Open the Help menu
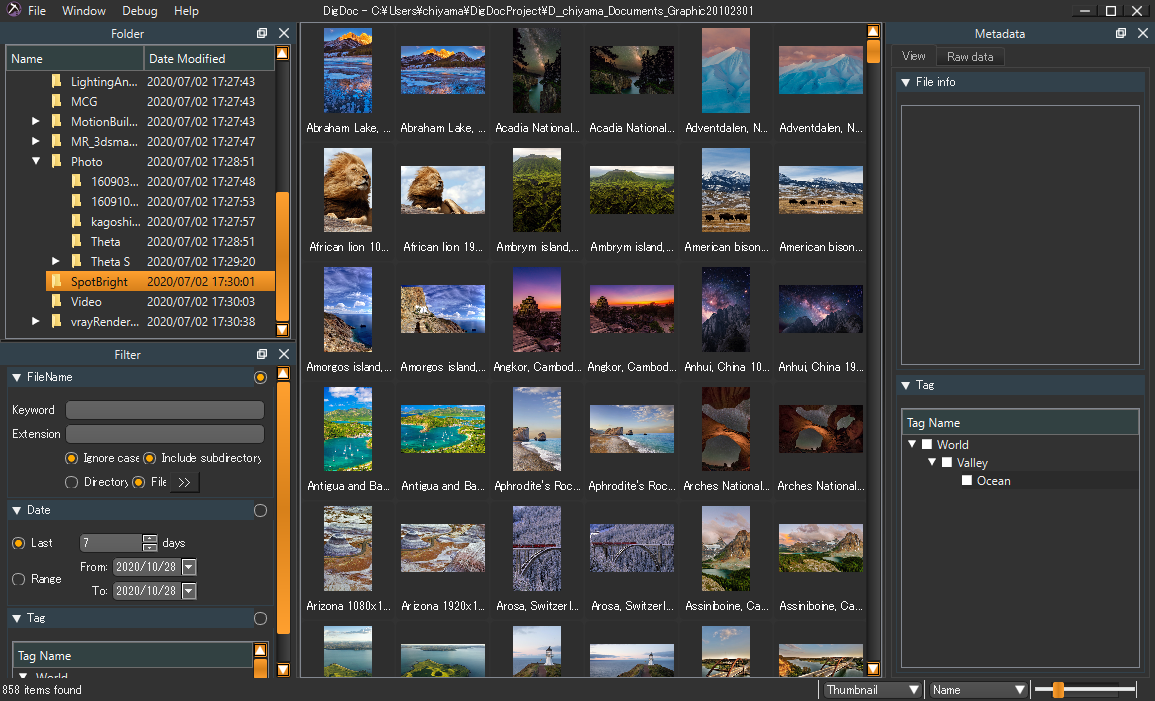The width and height of the screenshot is (1155, 701). click(186, 10)
